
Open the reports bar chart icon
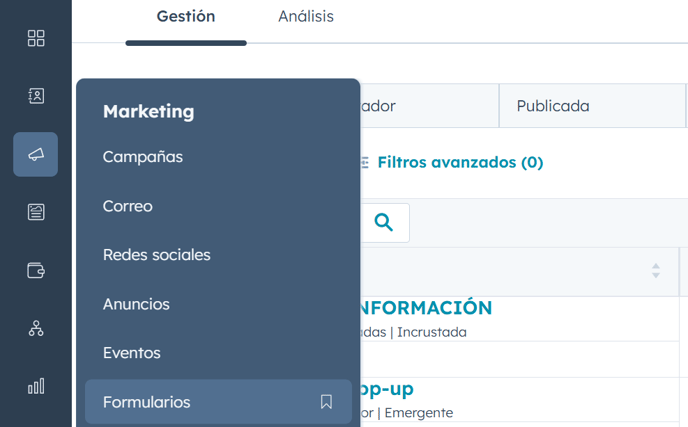coord(36,386)
